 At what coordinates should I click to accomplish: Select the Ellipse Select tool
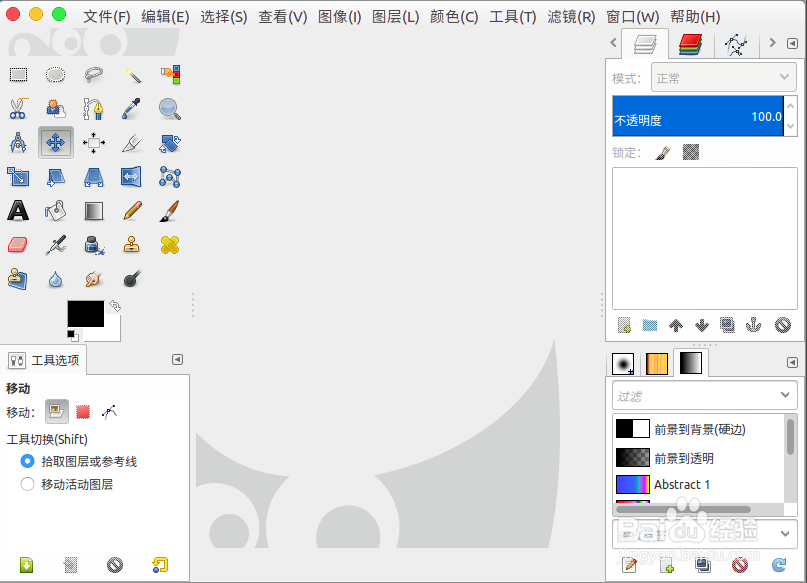56,75
